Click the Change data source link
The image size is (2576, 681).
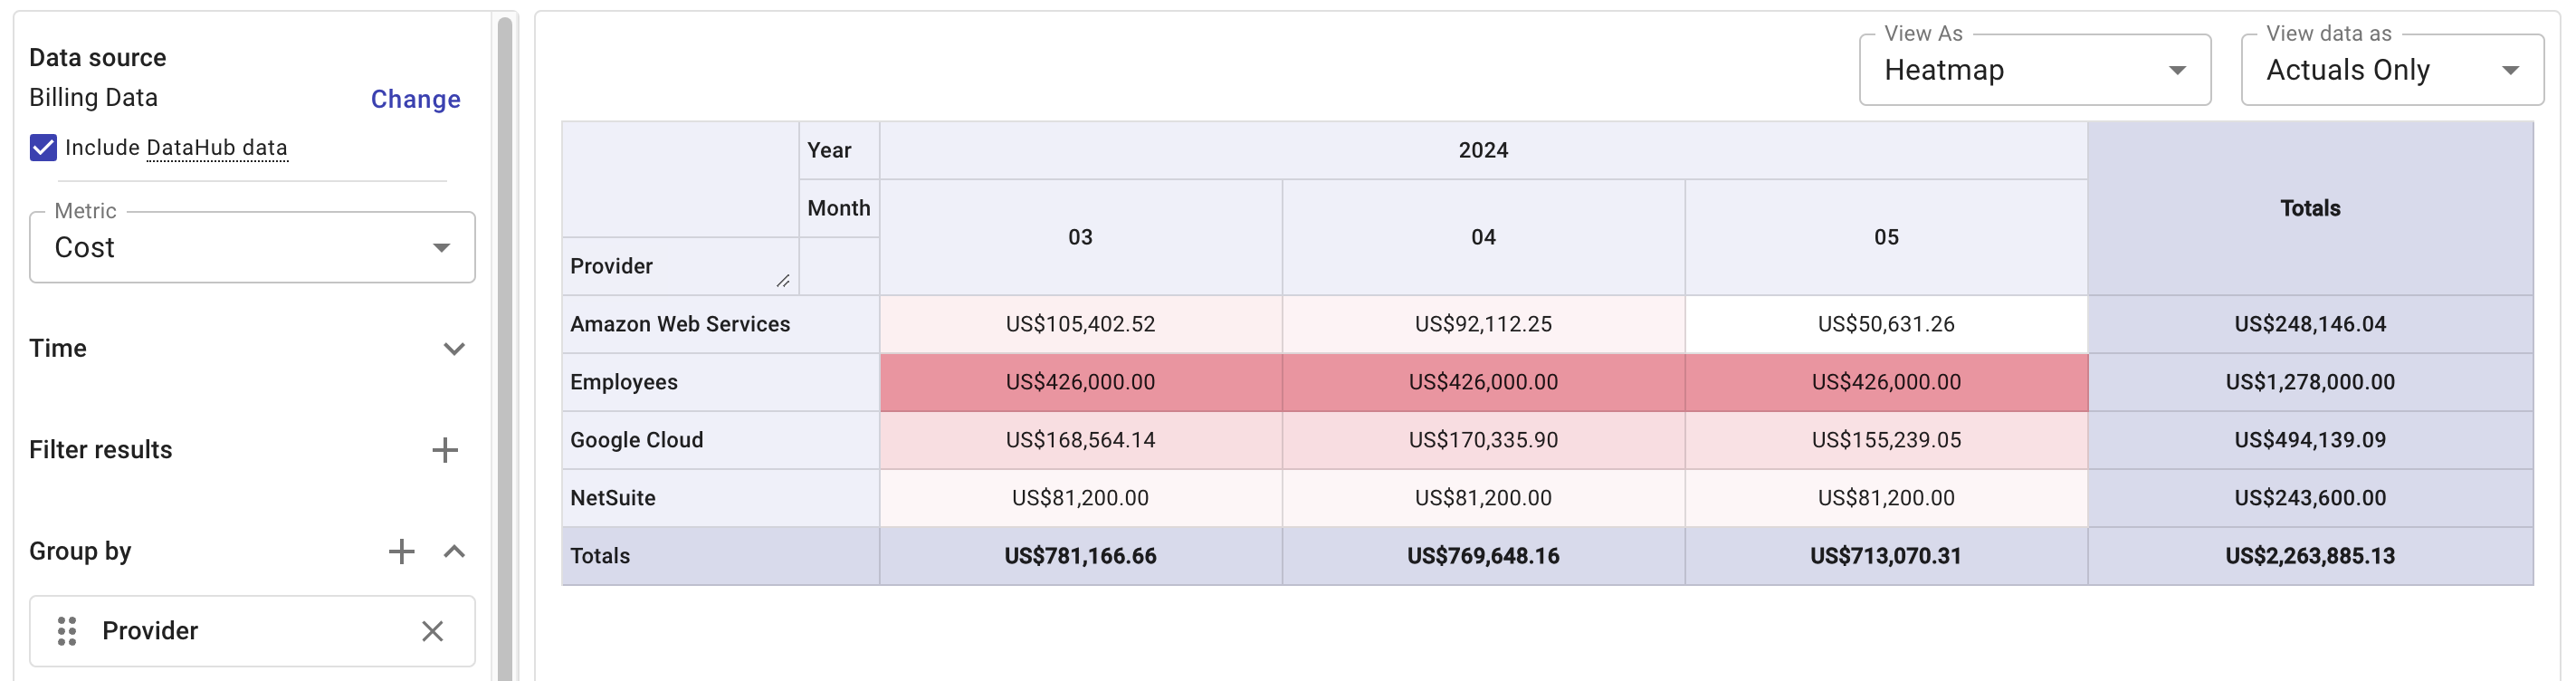pos(415,99)
